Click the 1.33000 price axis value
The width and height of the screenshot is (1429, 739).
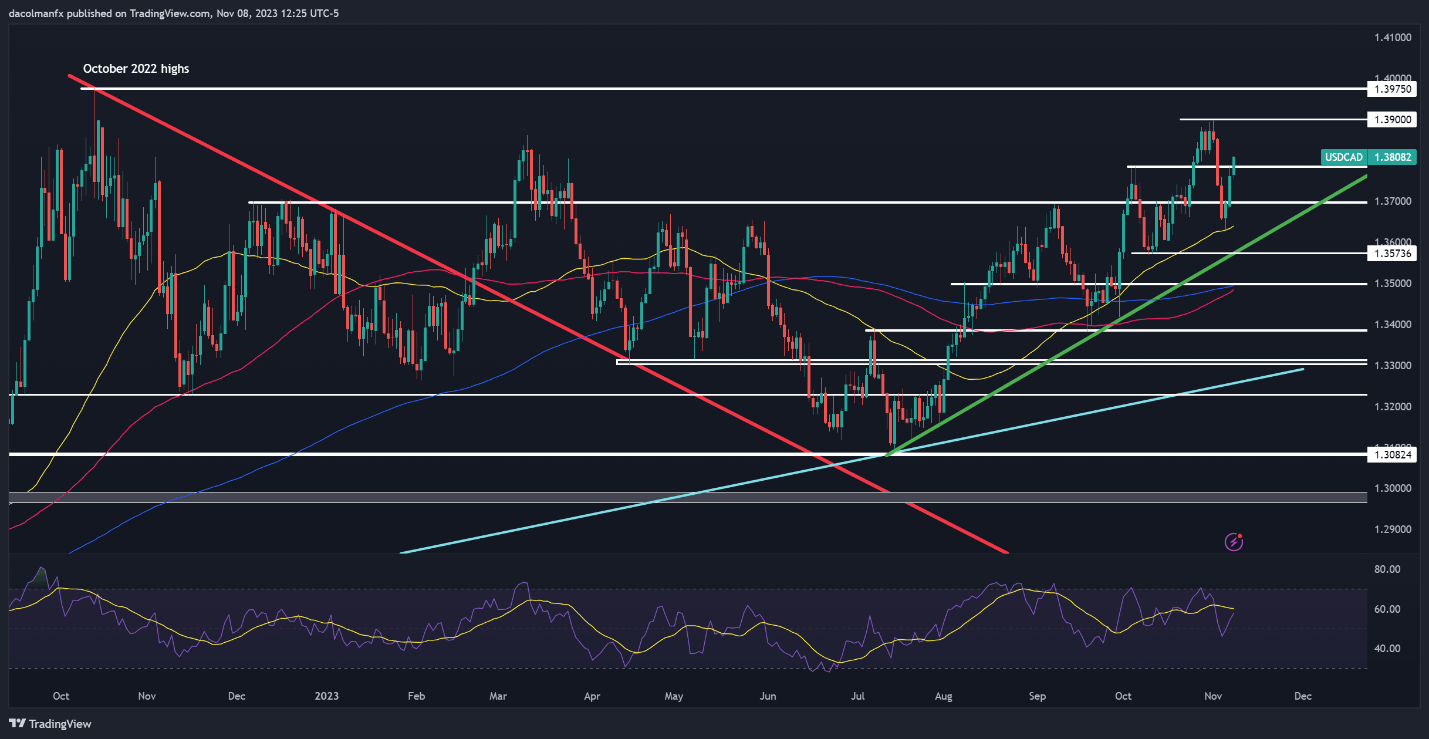click(1392, 365)
